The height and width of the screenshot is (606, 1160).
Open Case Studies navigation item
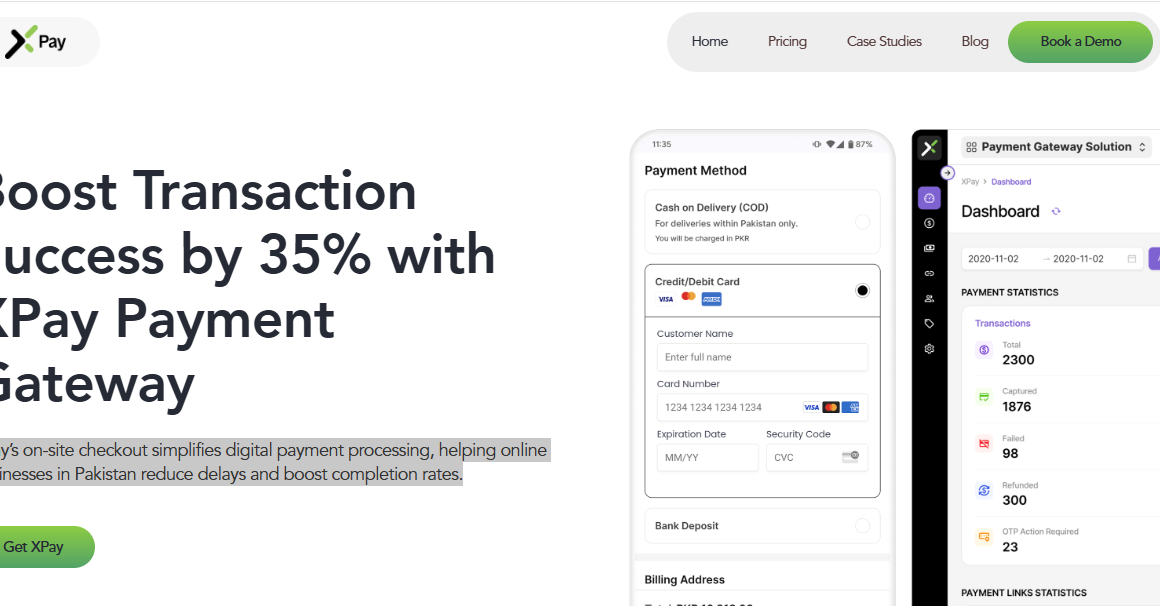[884, 41]
